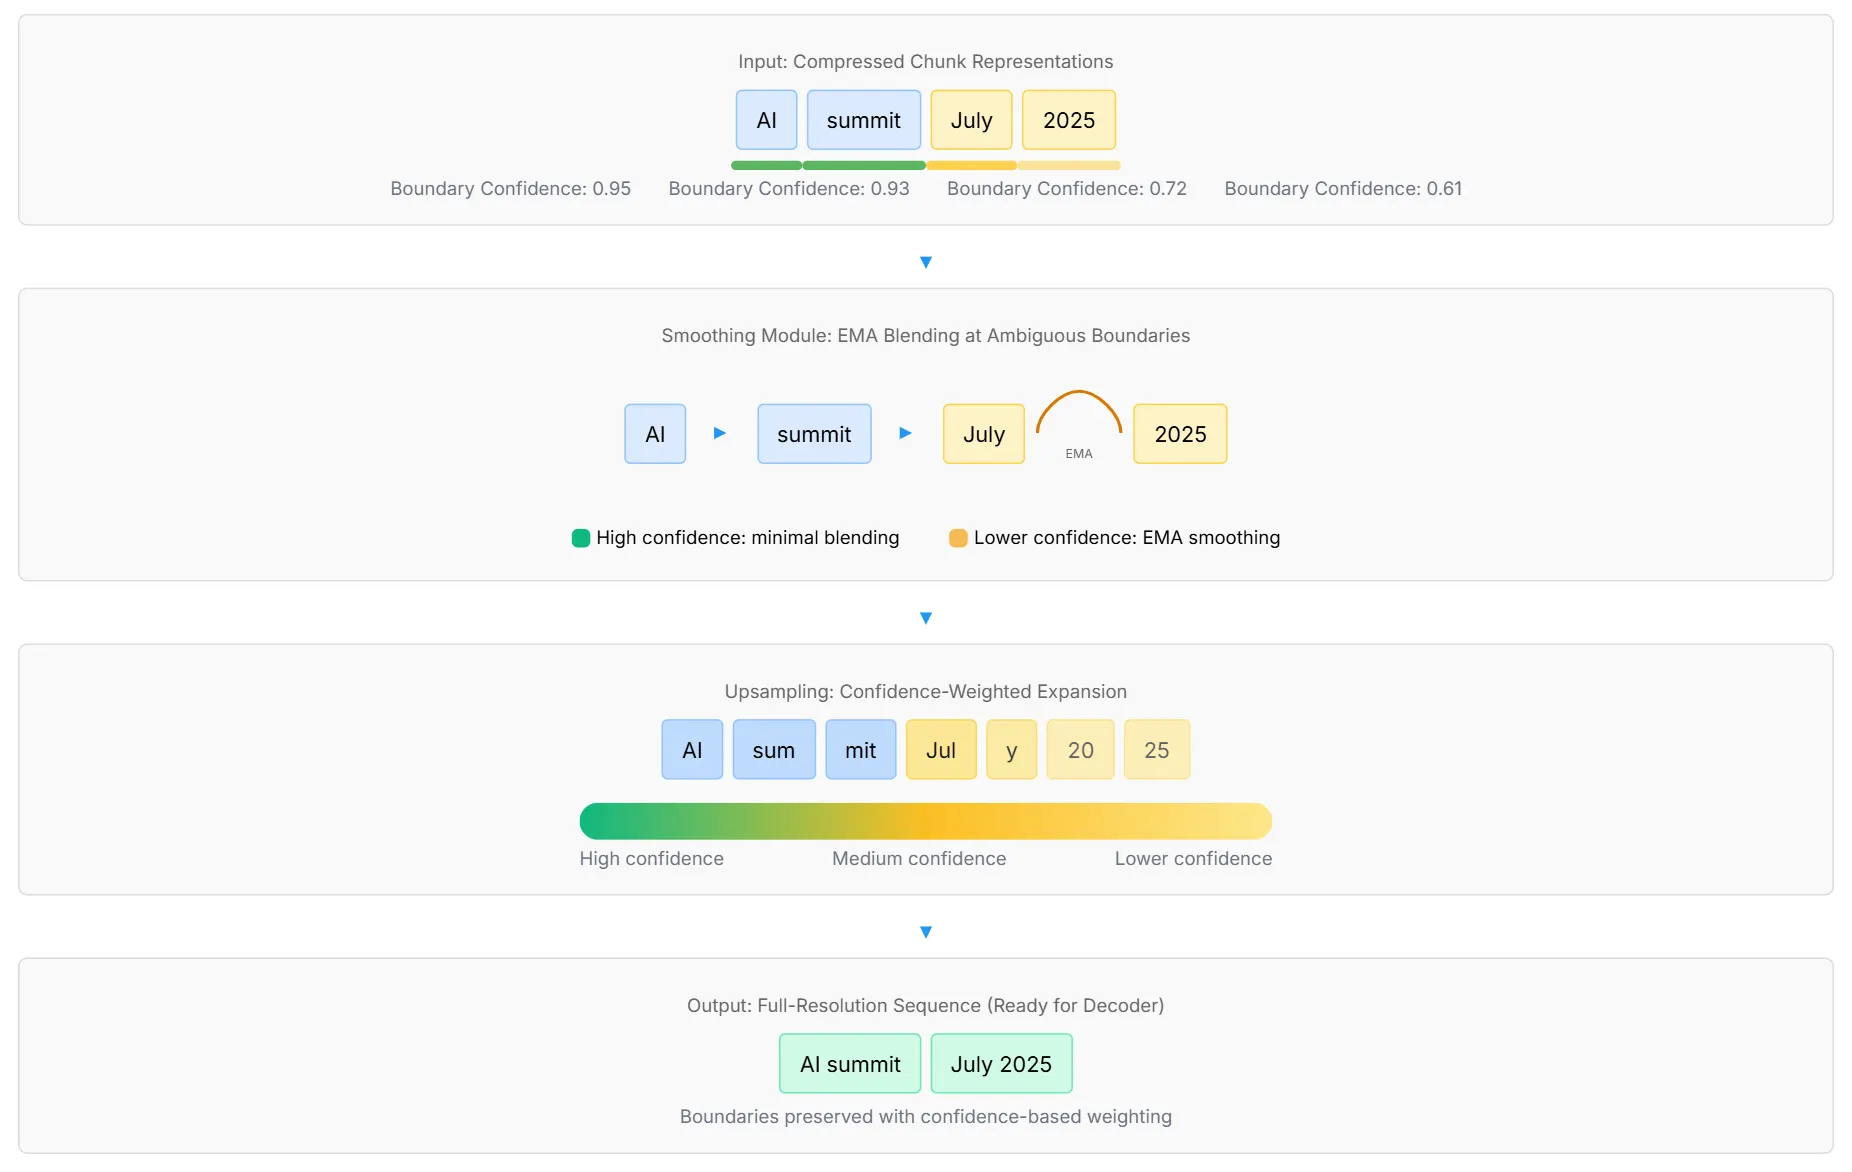Click the 'Jul' token chip

point(940,750)
